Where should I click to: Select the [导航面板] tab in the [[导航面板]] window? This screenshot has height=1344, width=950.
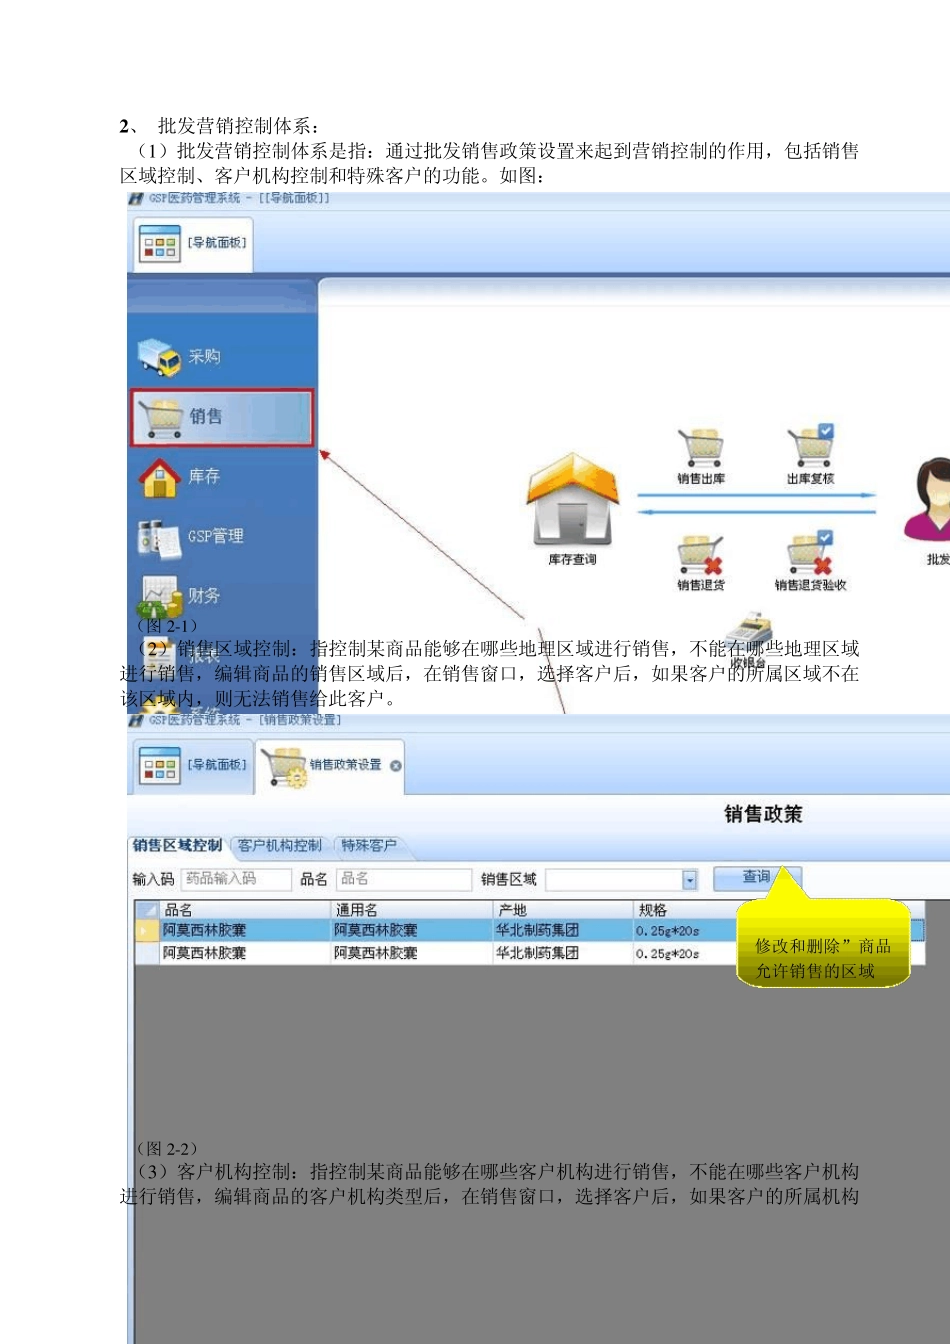193,244
